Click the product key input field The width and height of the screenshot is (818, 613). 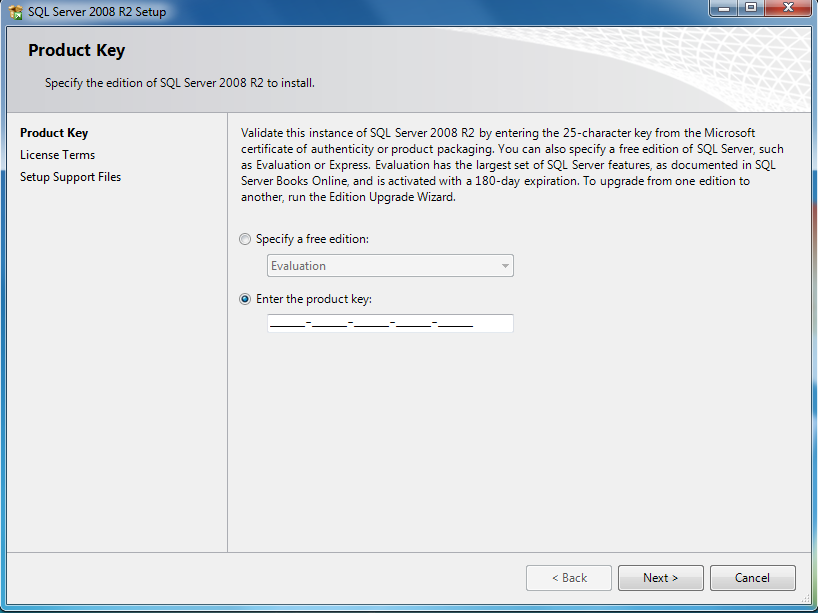tap(390, 323)
